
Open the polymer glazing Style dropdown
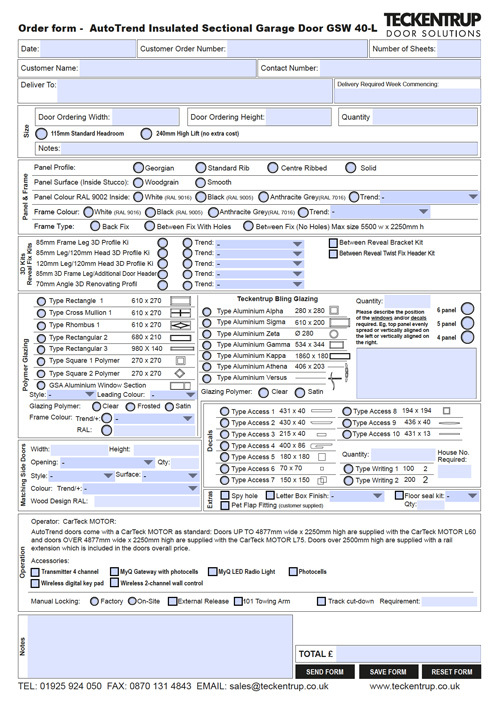pyautogui.click(x=71, y=395)
